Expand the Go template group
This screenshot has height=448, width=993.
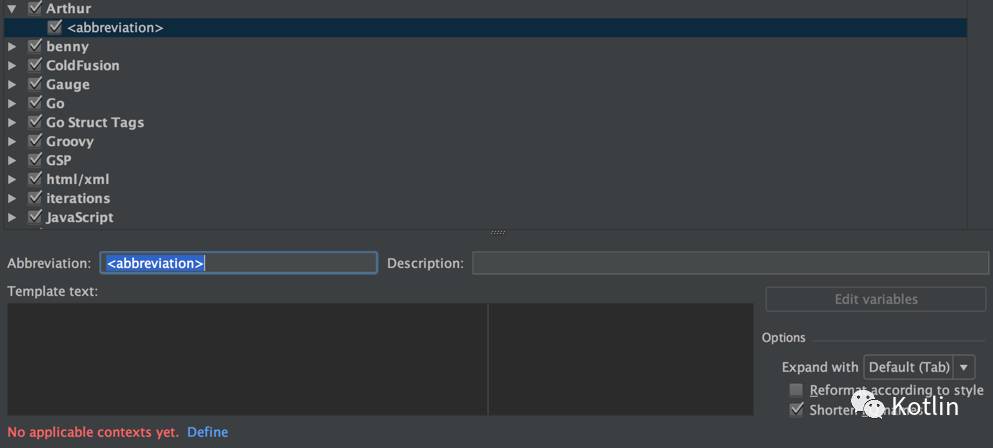click(11, 104)
